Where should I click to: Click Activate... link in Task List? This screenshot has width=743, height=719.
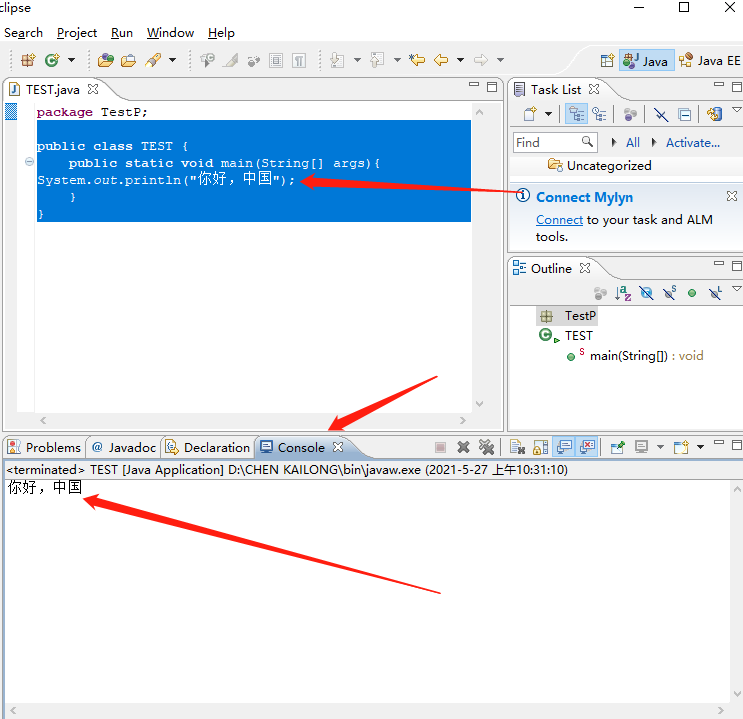point(692,142)
